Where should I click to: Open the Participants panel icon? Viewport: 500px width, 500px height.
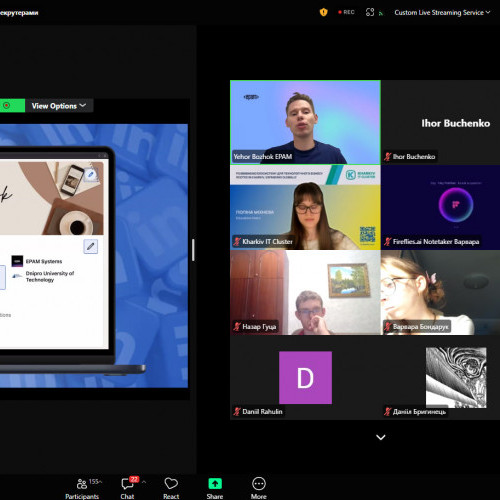click(x=82, y=484)
